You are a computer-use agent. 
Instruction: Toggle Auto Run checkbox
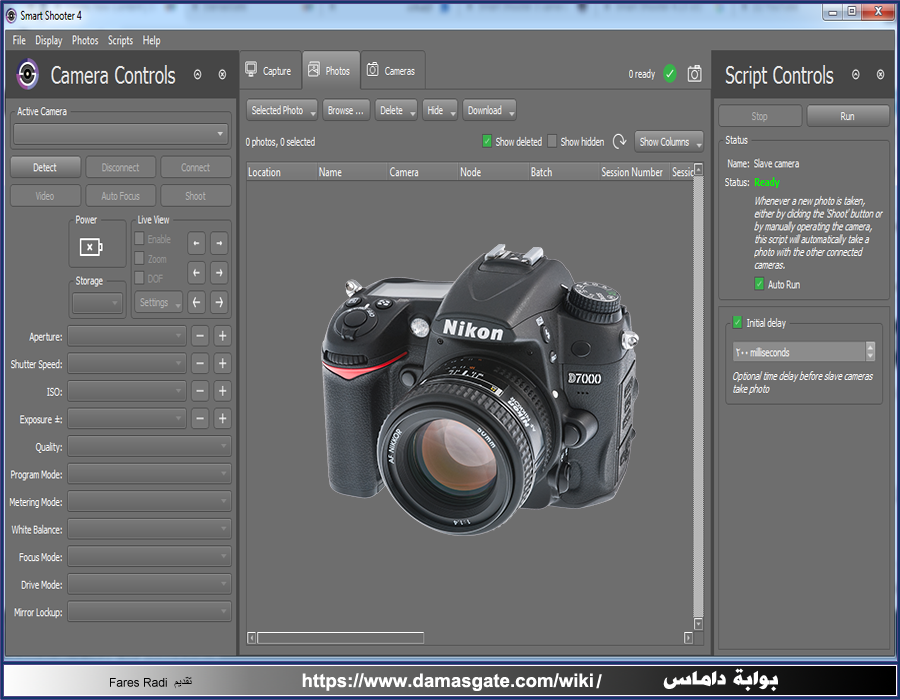[x=759, y=284]
